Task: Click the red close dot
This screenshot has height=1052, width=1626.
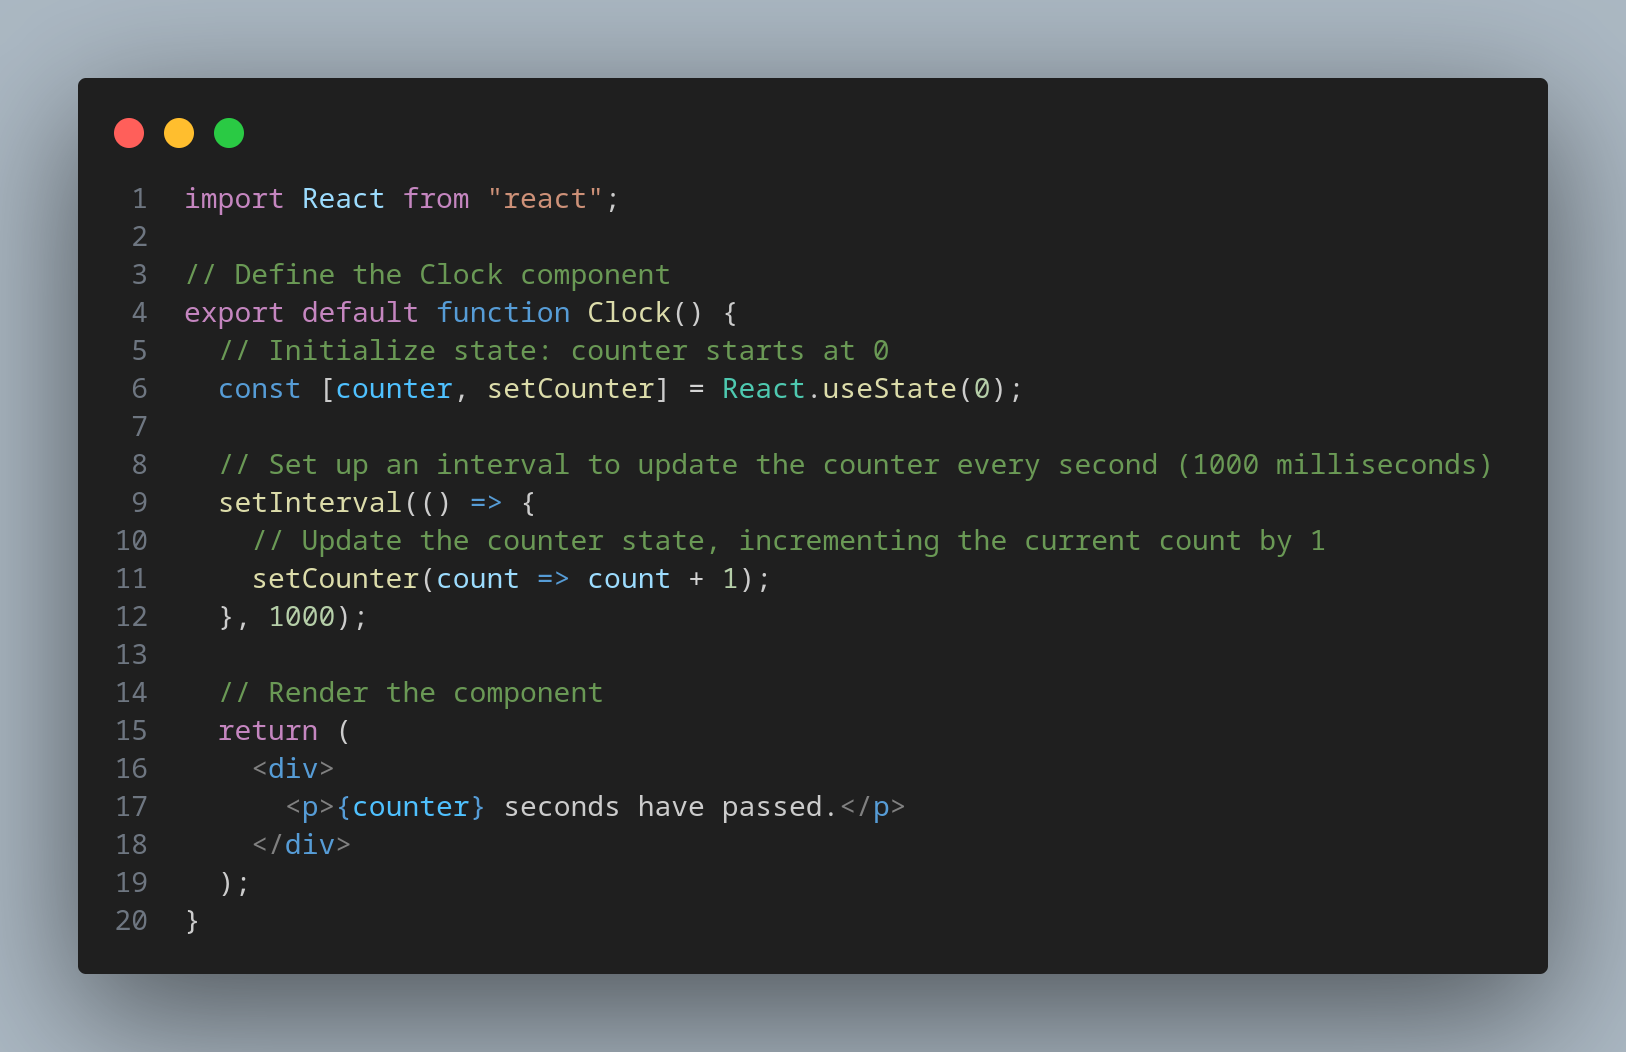Action: pyautogui.click(x=129, y=133)
